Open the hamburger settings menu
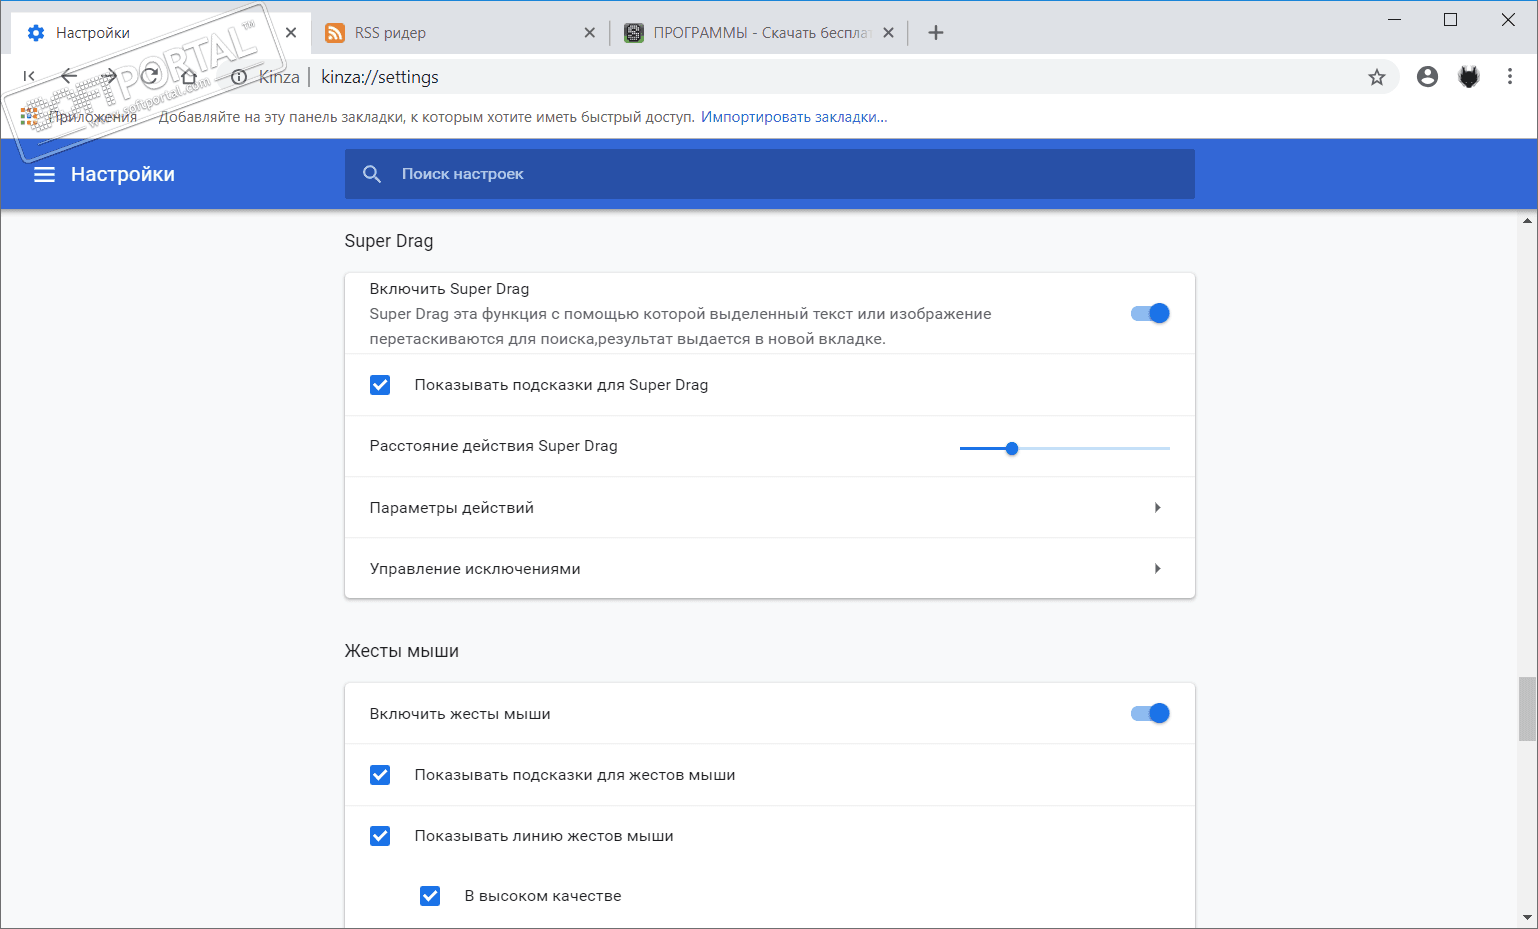Image resolution: width=1538 pixels, height=929 pixels. 44,174
